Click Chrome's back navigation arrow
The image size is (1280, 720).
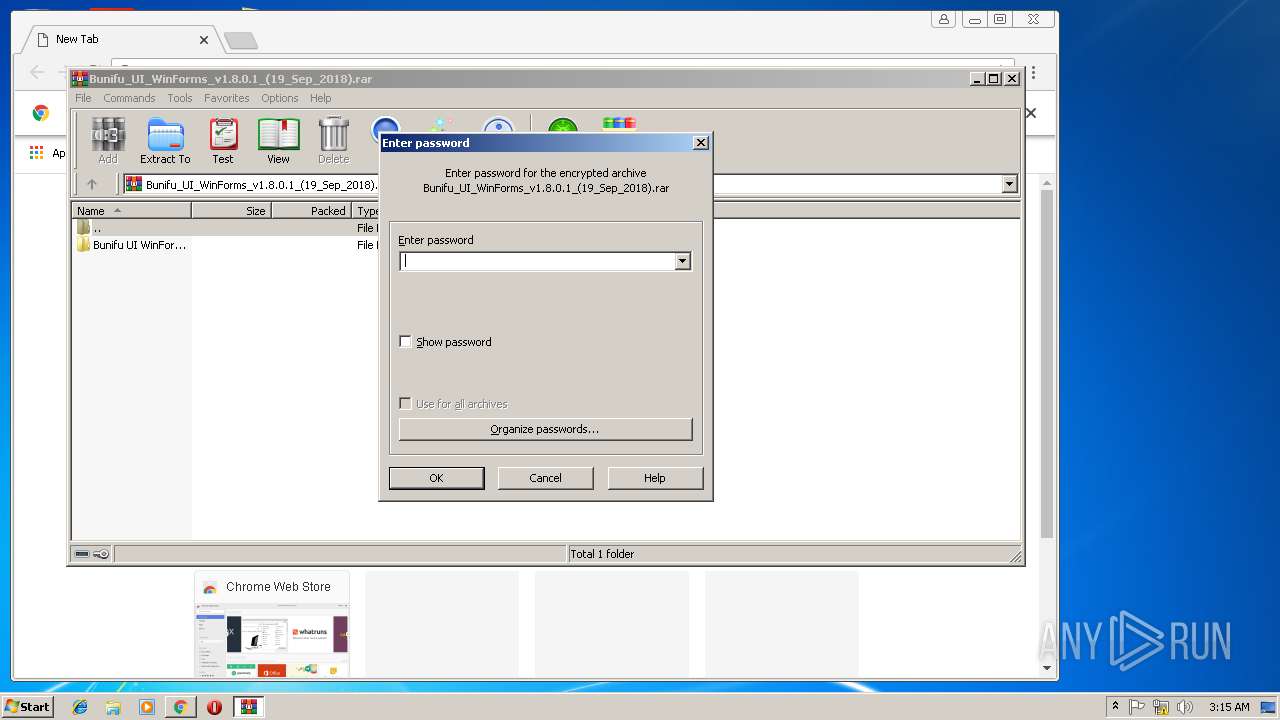(37, 72)
